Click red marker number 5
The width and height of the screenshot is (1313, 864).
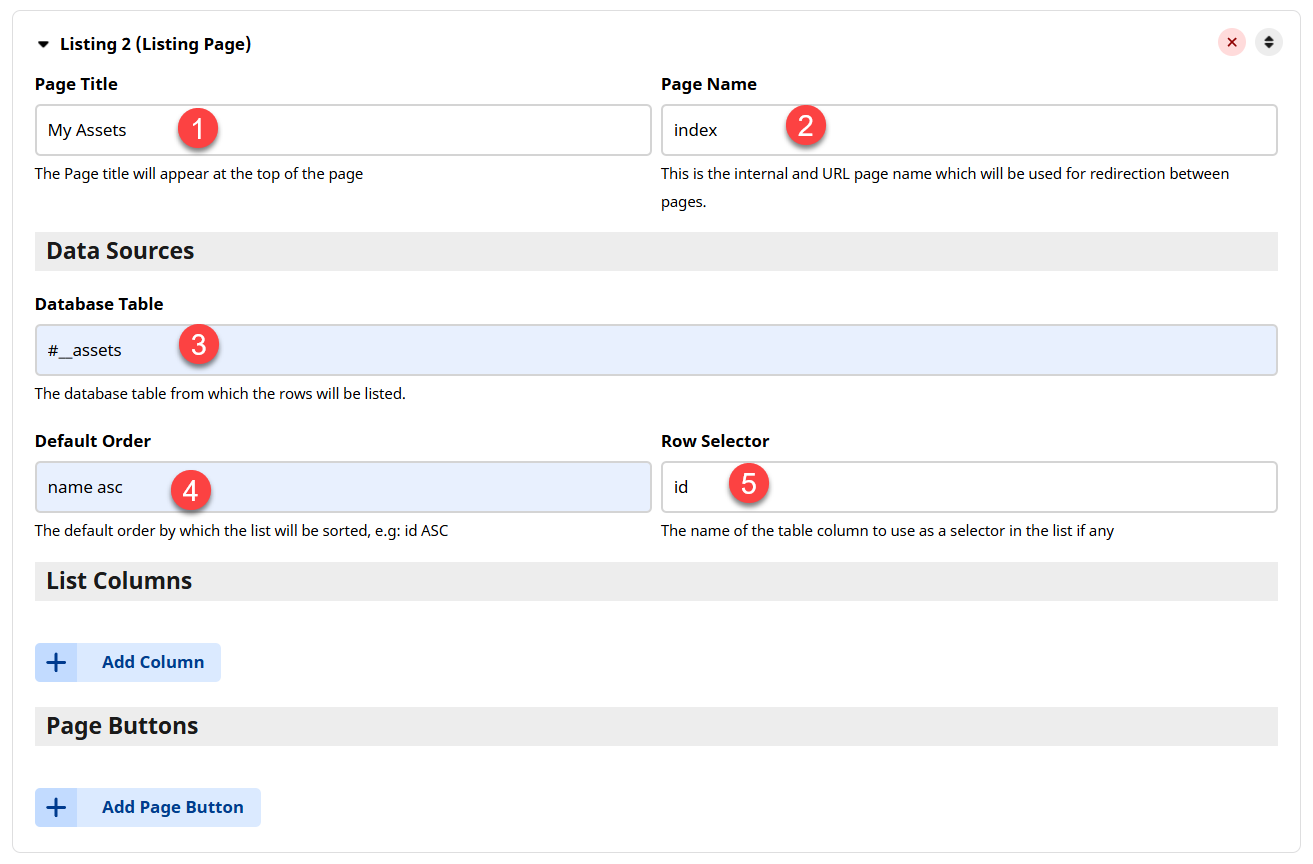pos(749,484)
